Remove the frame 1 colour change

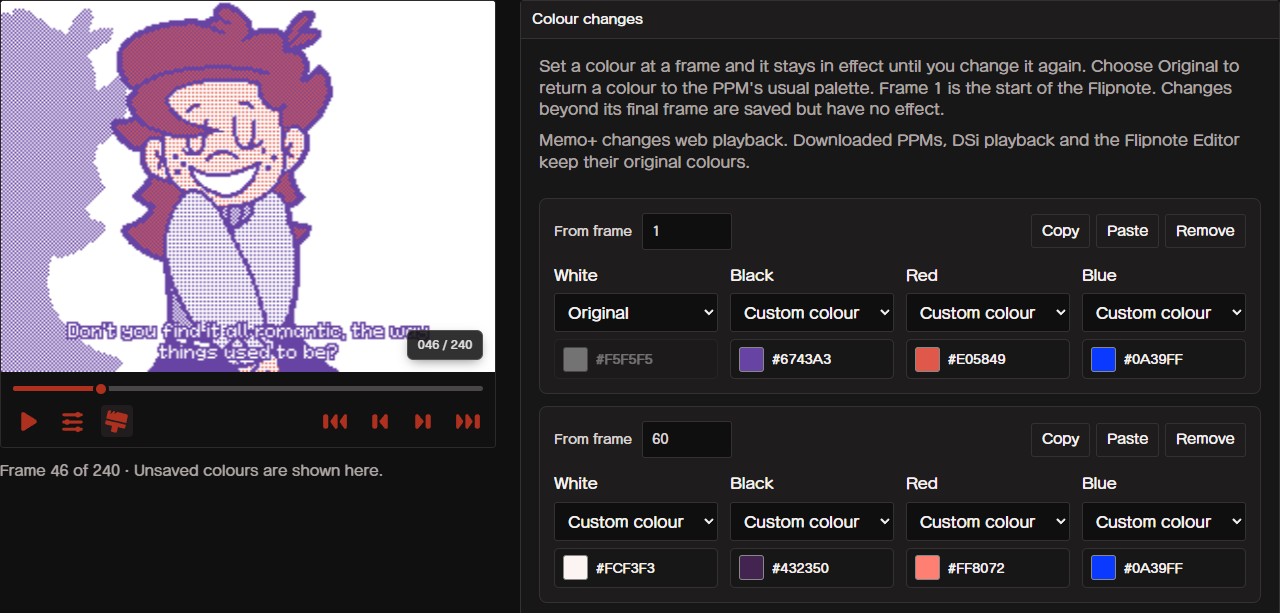(x=1205, y=231)
